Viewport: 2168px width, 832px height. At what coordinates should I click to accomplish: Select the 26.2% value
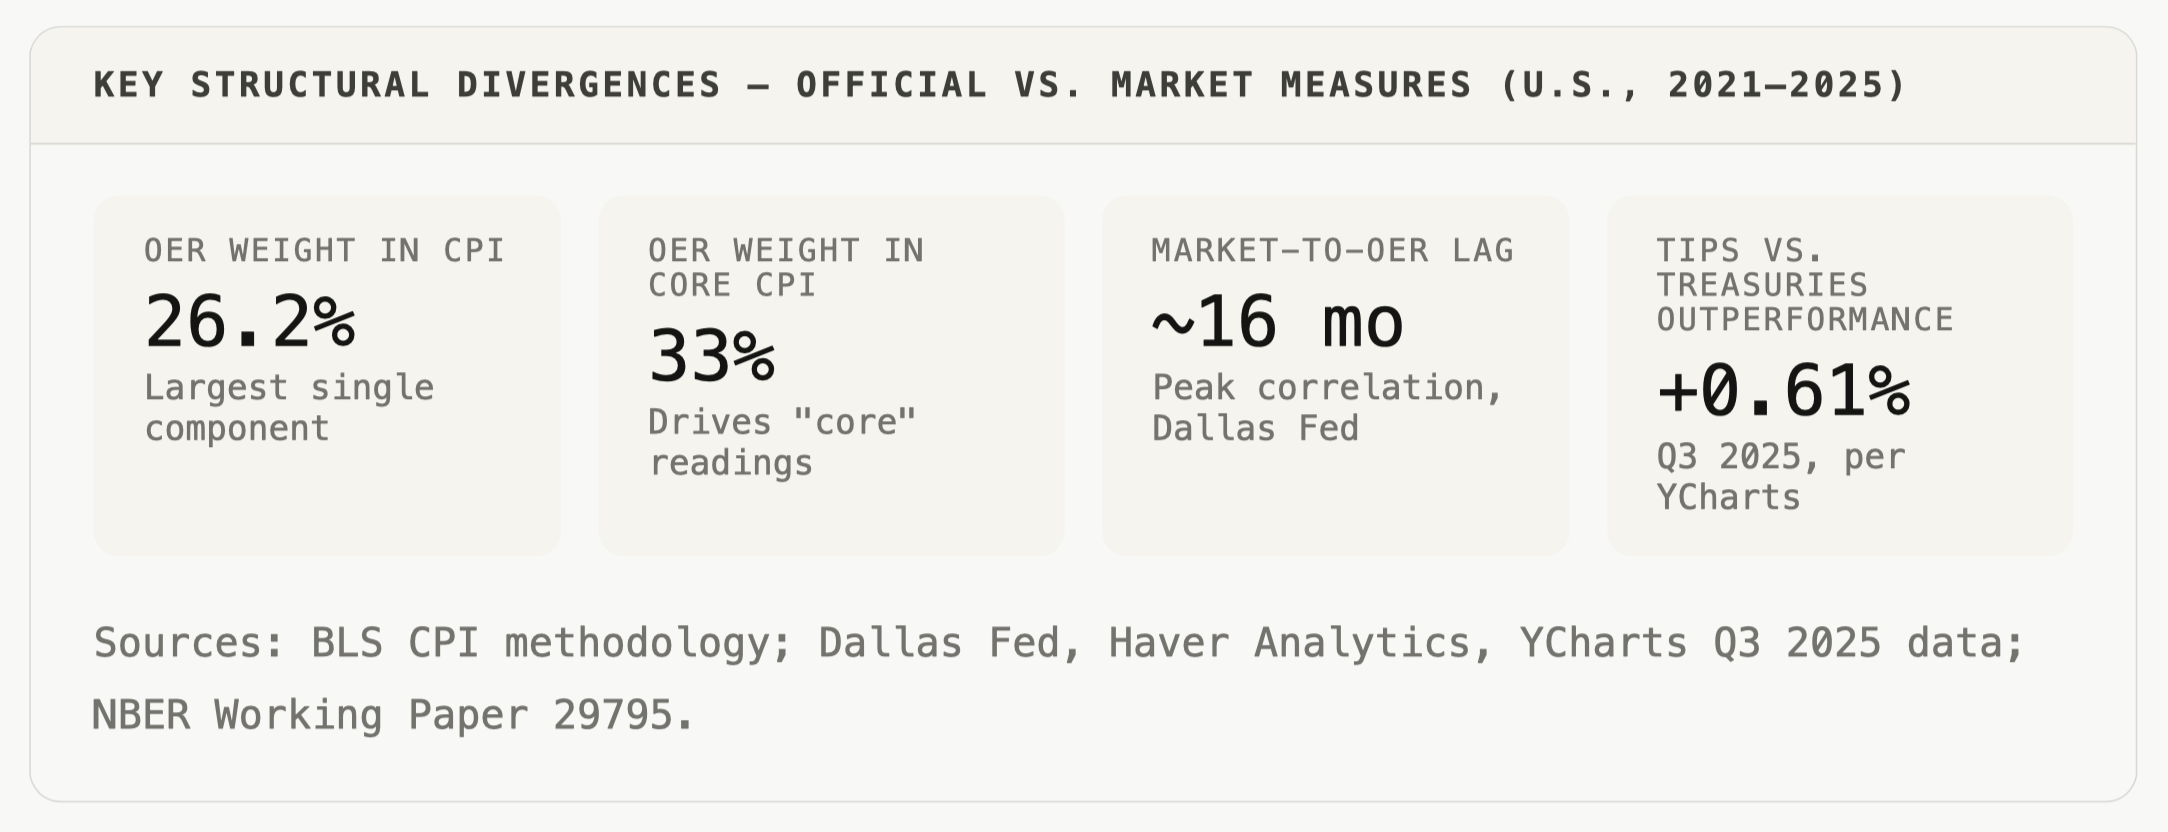(250, 322)
